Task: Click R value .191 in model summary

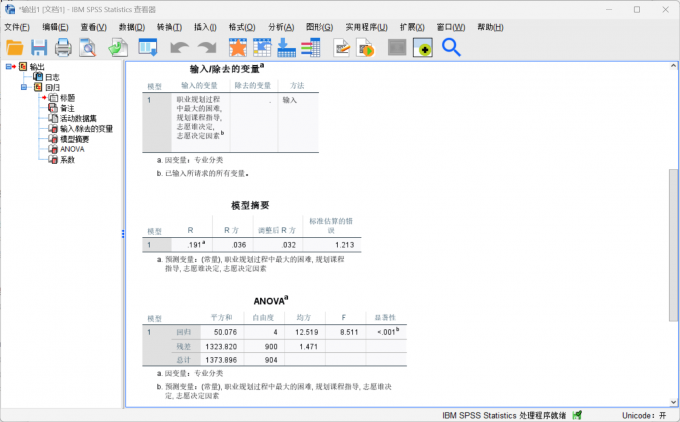Action: click(196, 245)
